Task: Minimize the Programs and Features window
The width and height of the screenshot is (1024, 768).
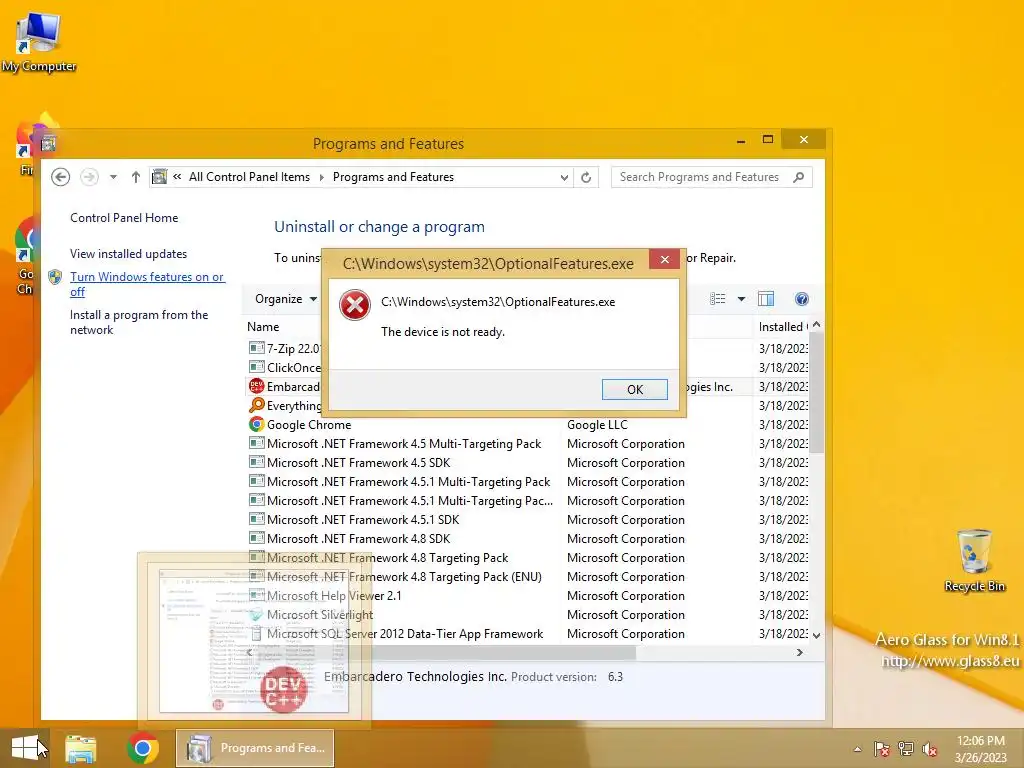Action: (741, 140)
